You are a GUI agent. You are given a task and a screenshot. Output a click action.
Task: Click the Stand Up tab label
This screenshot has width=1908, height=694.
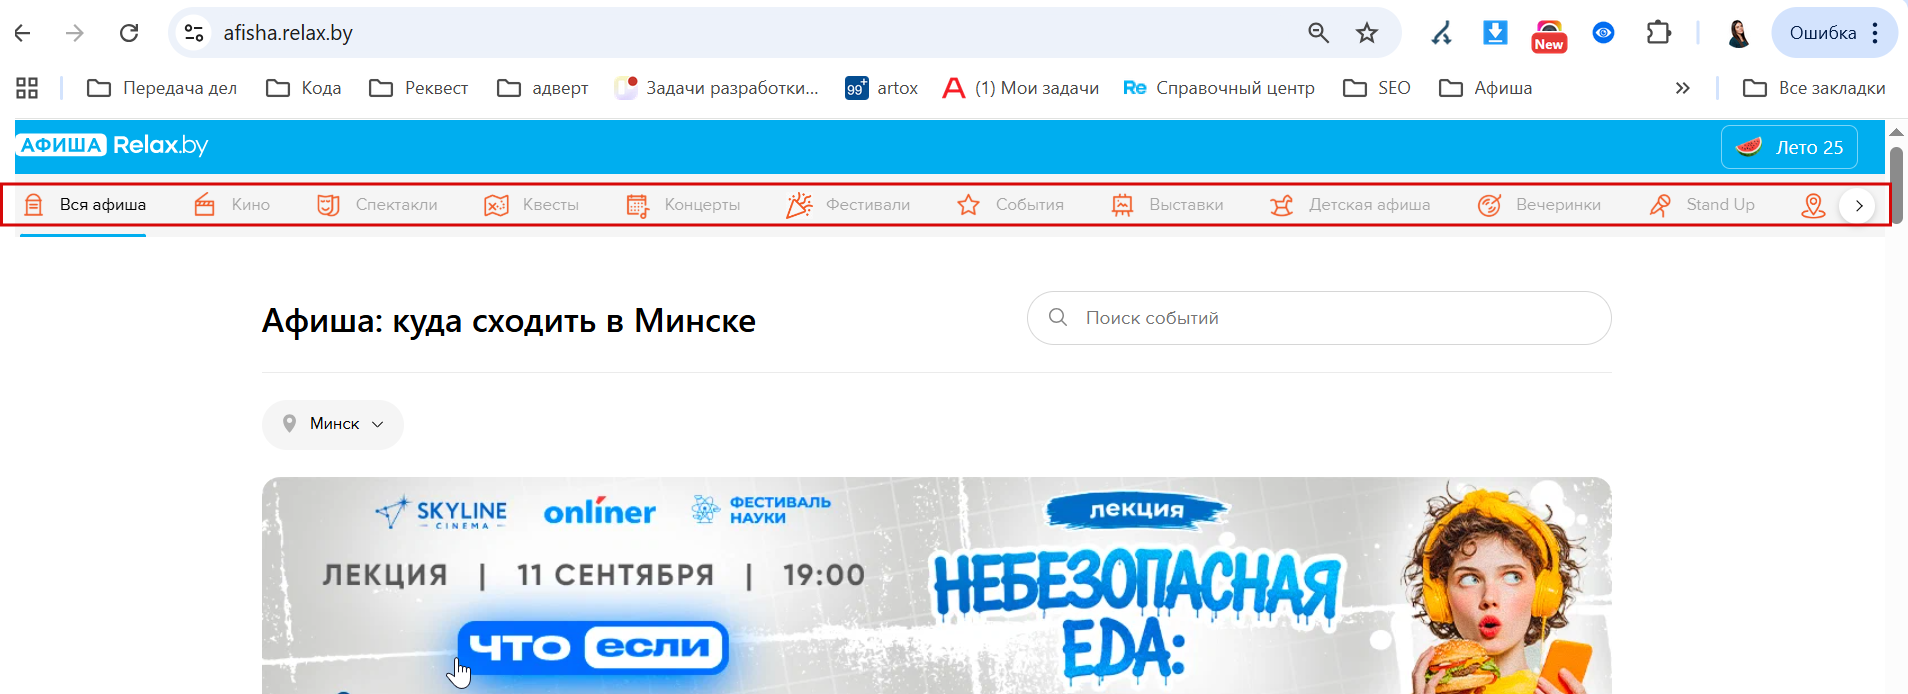(x=1720, y=205)
